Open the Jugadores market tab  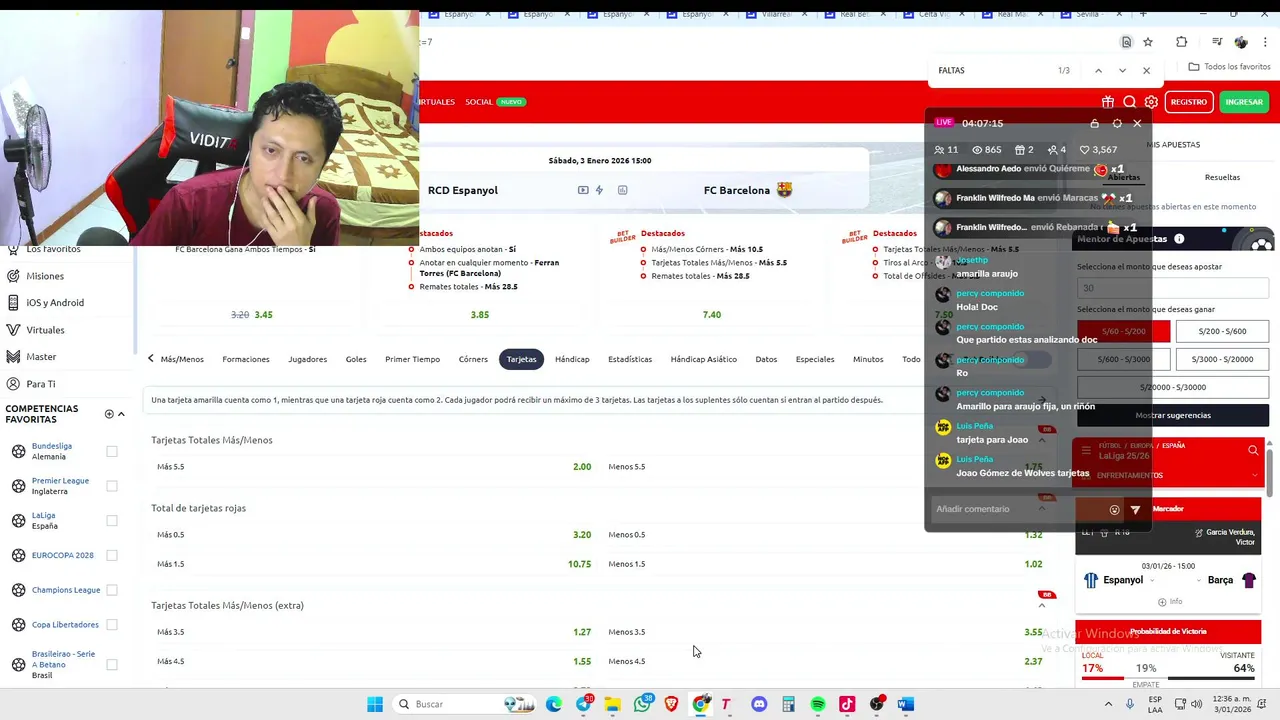pos(307,359)
